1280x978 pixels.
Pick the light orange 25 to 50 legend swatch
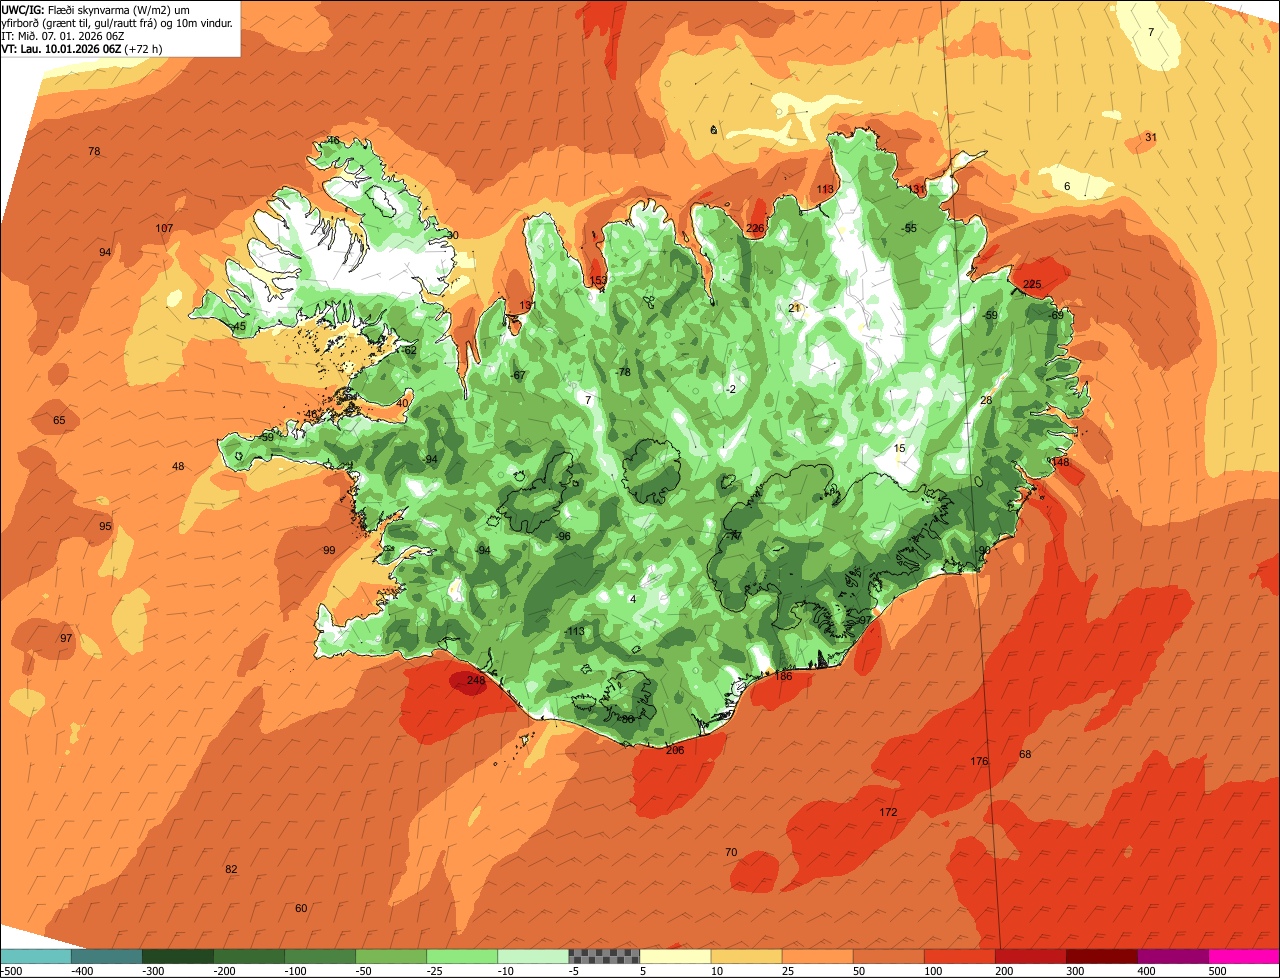pyautogui.click(x=817, y=956)
